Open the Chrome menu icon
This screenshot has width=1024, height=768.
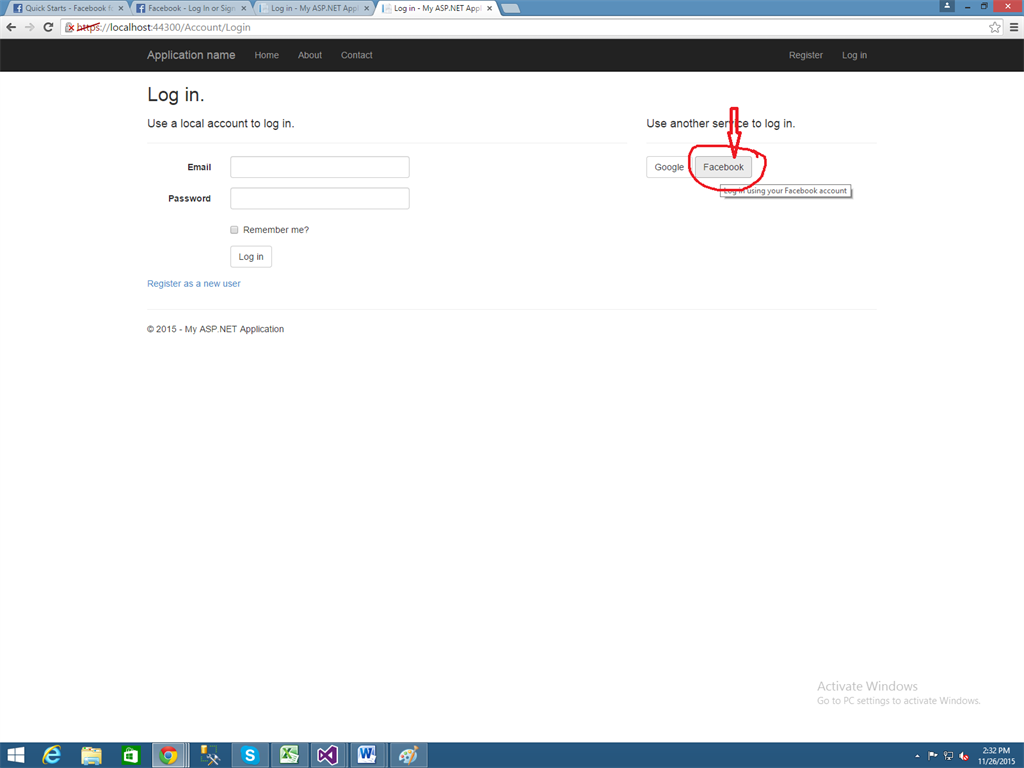click(1013, 27)
